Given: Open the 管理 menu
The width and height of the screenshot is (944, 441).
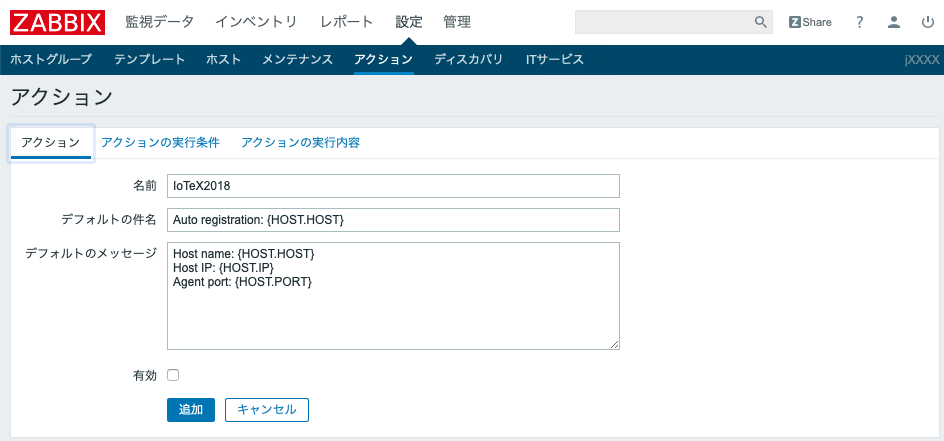Looking at the screenshot, I should click(457, 22).
